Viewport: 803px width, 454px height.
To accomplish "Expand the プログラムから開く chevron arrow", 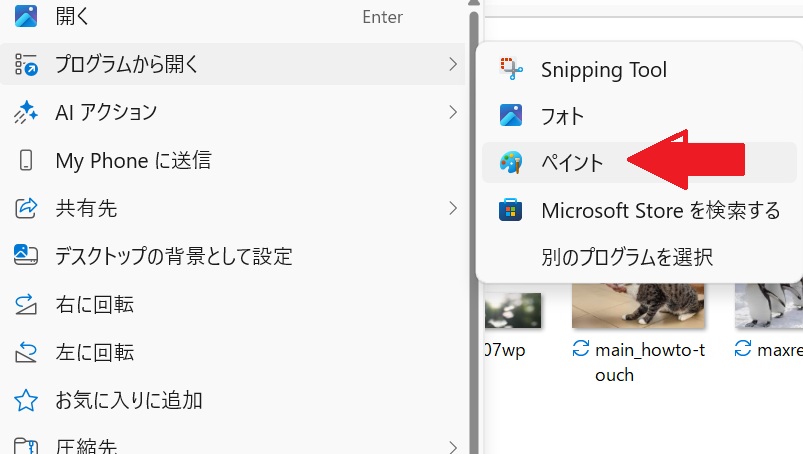I will [452, 64].
